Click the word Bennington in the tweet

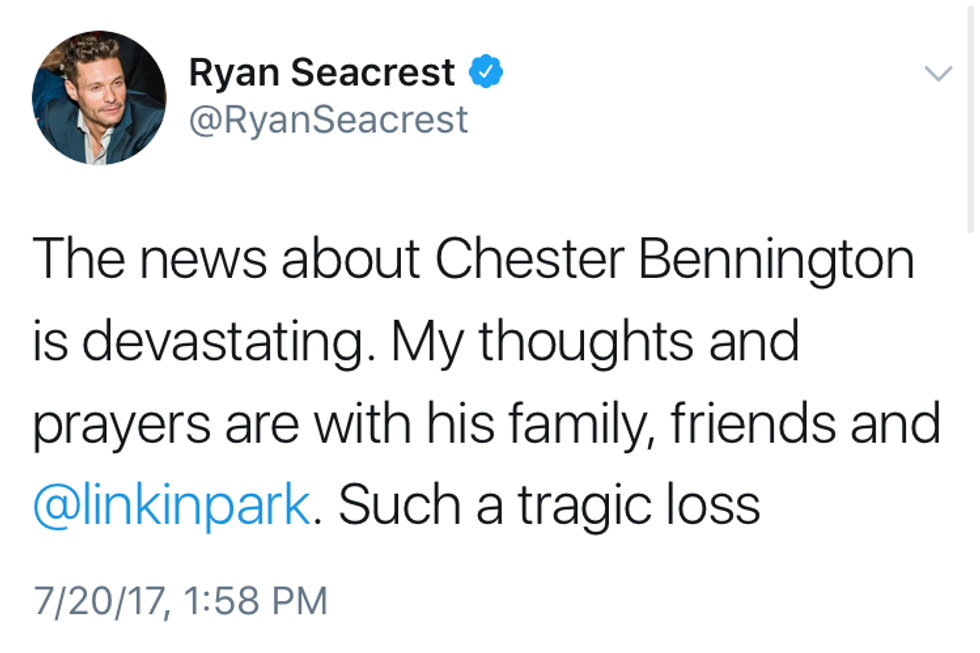[776, 260]
